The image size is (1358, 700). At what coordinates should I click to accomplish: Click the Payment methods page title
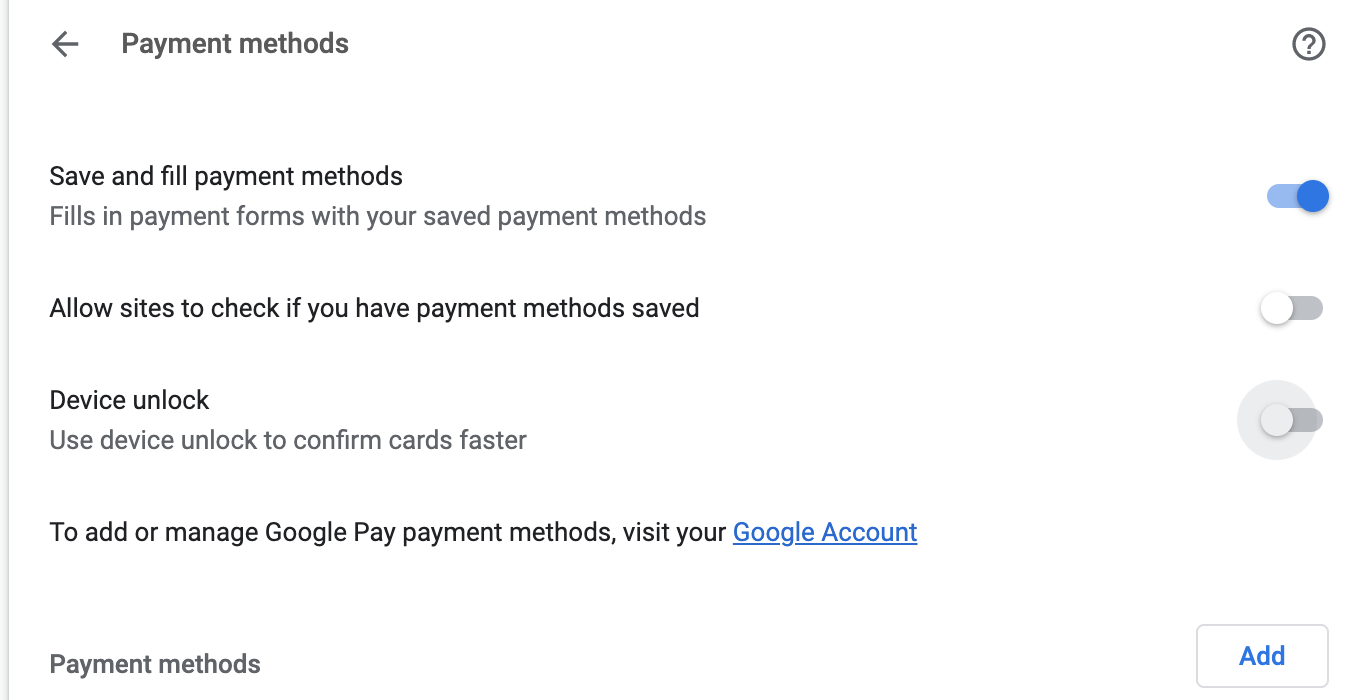pyautogui.click(x=235, y=44)
